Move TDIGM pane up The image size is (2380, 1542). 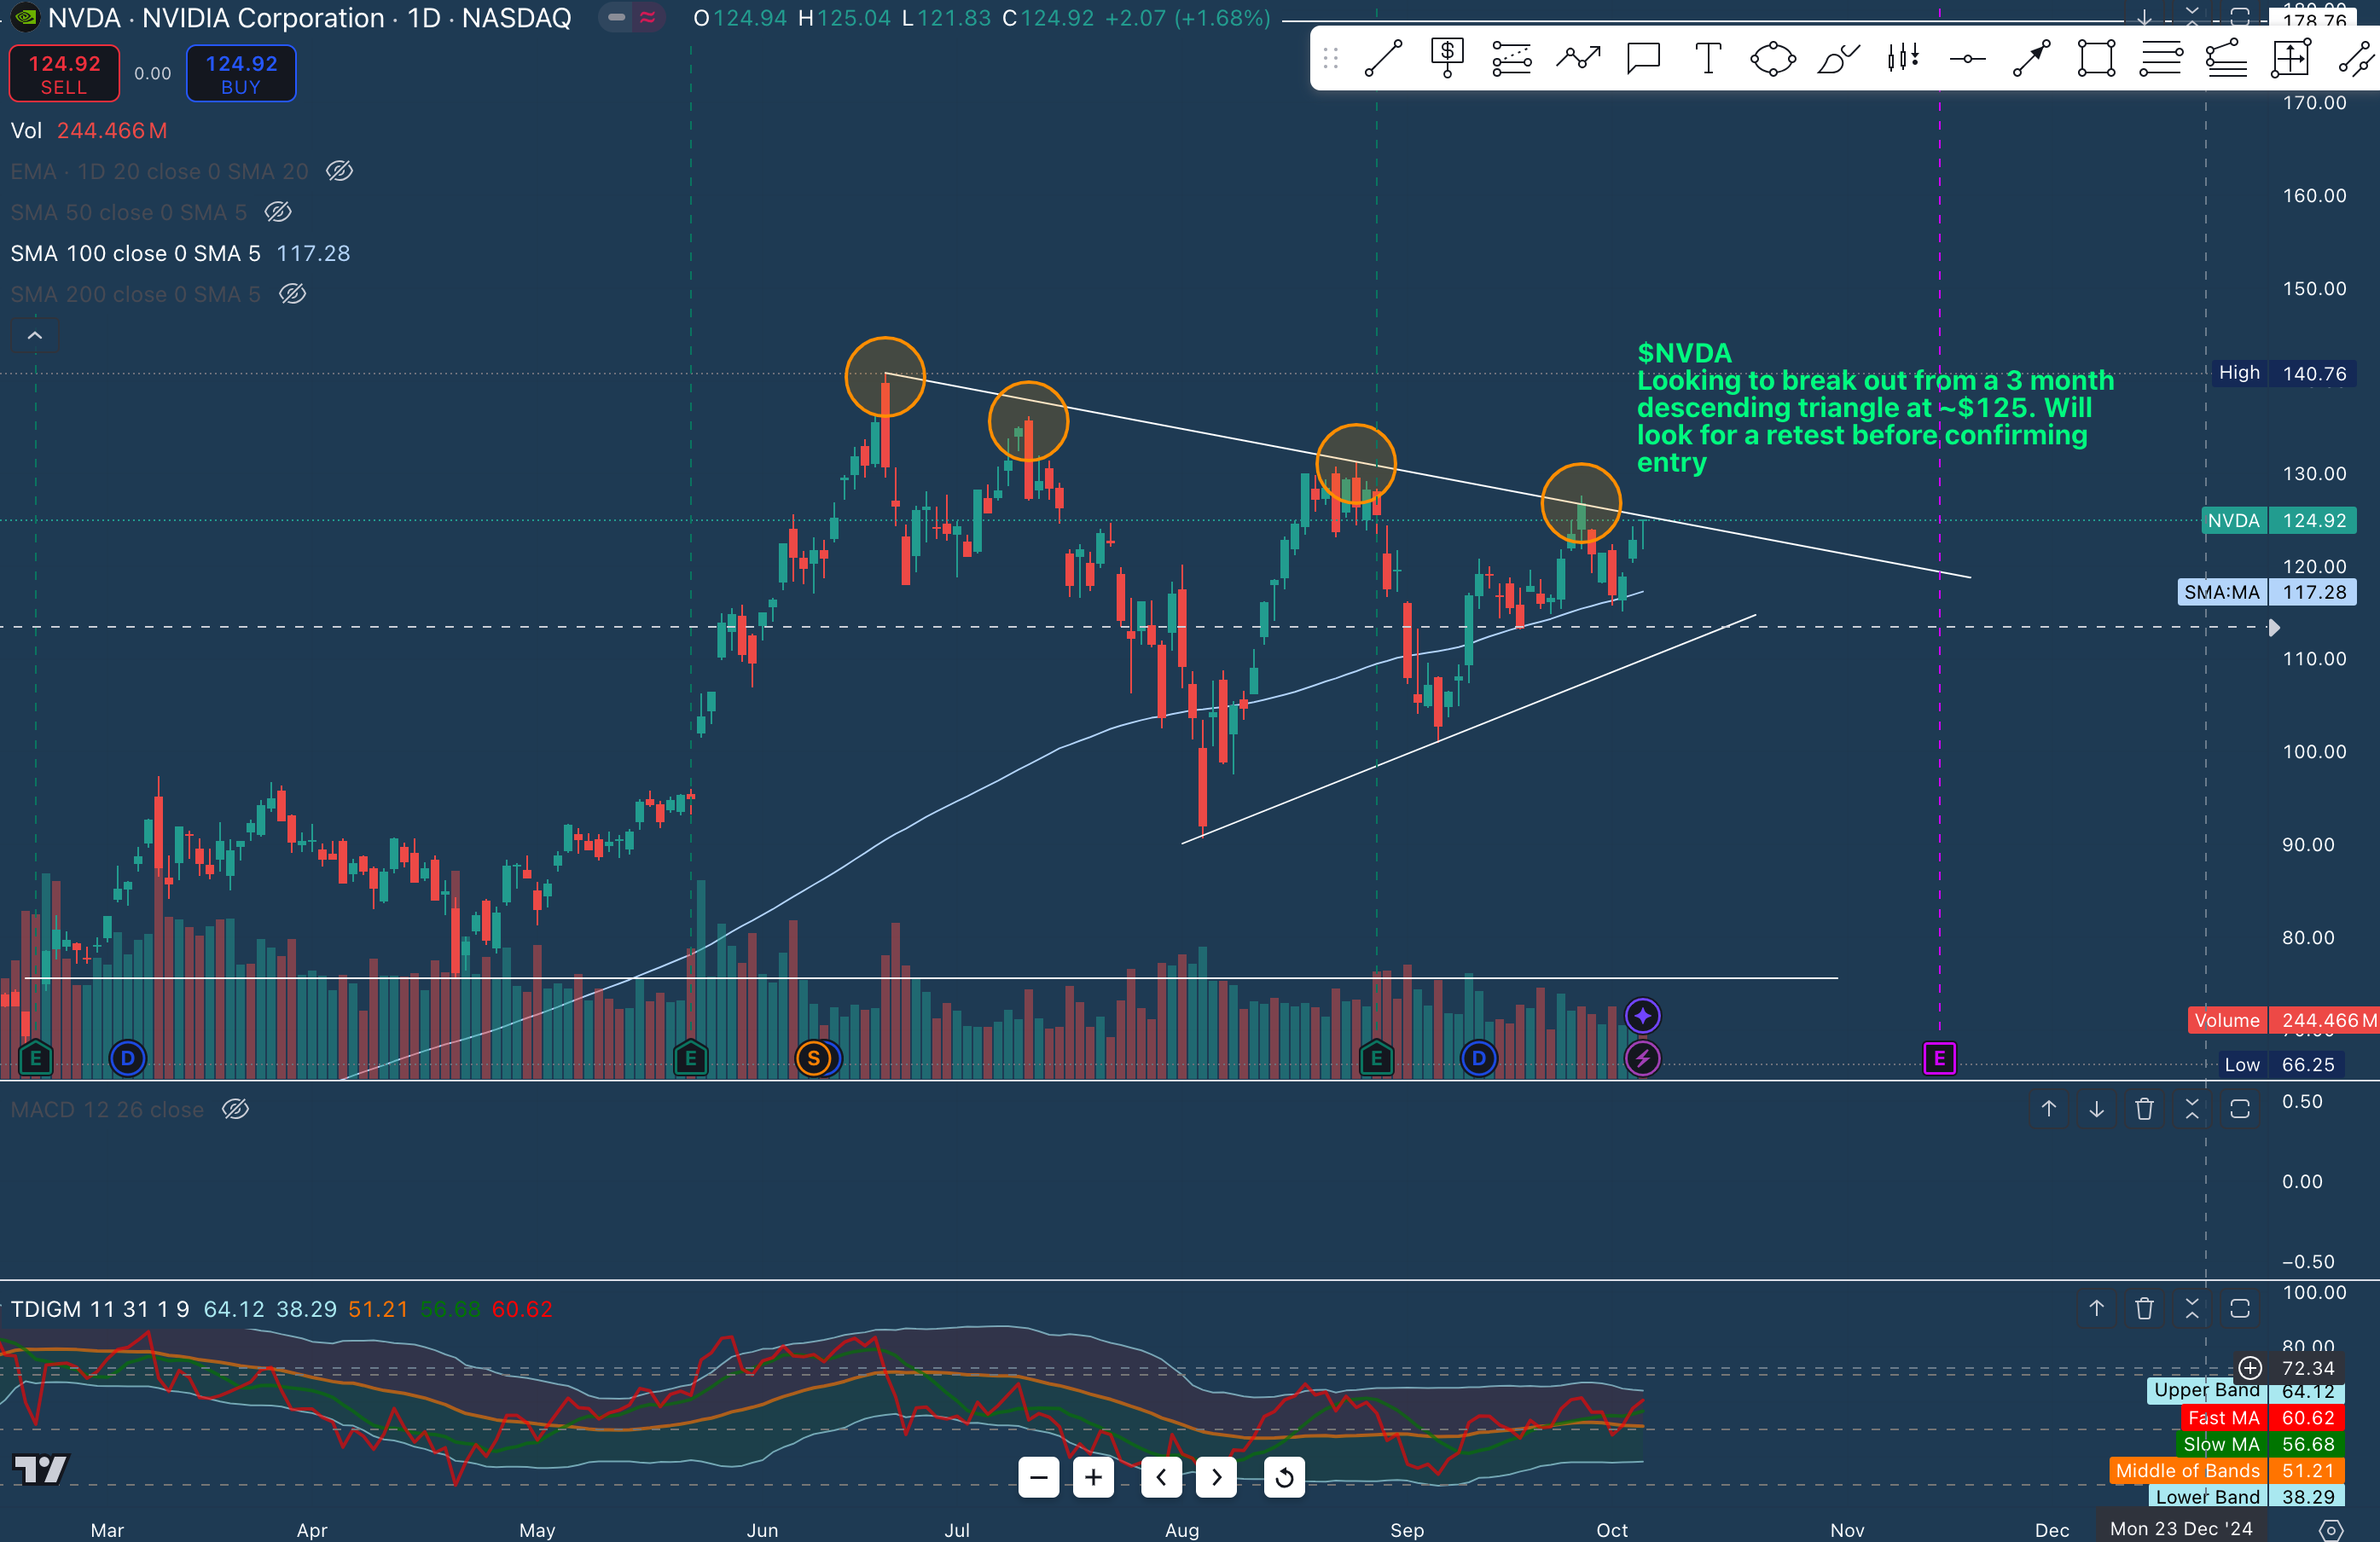[2096, 1308]
